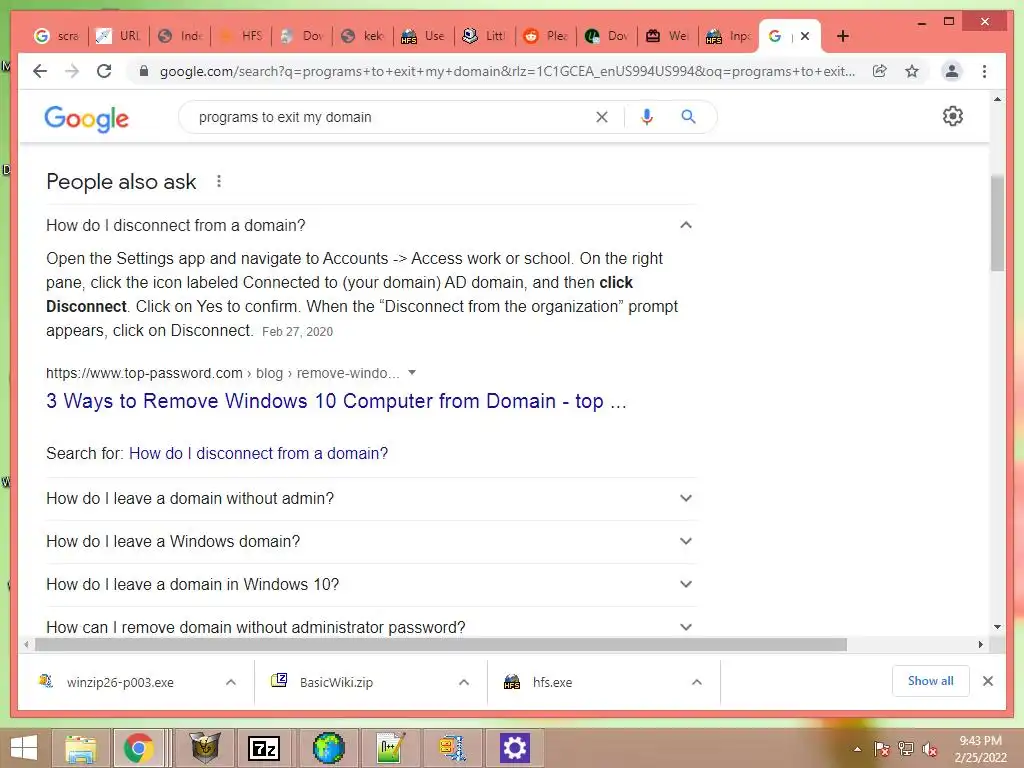The image size is (1024, 768).
Task: Open 7-Zip from the taskbar
Action: click(264, 748)
